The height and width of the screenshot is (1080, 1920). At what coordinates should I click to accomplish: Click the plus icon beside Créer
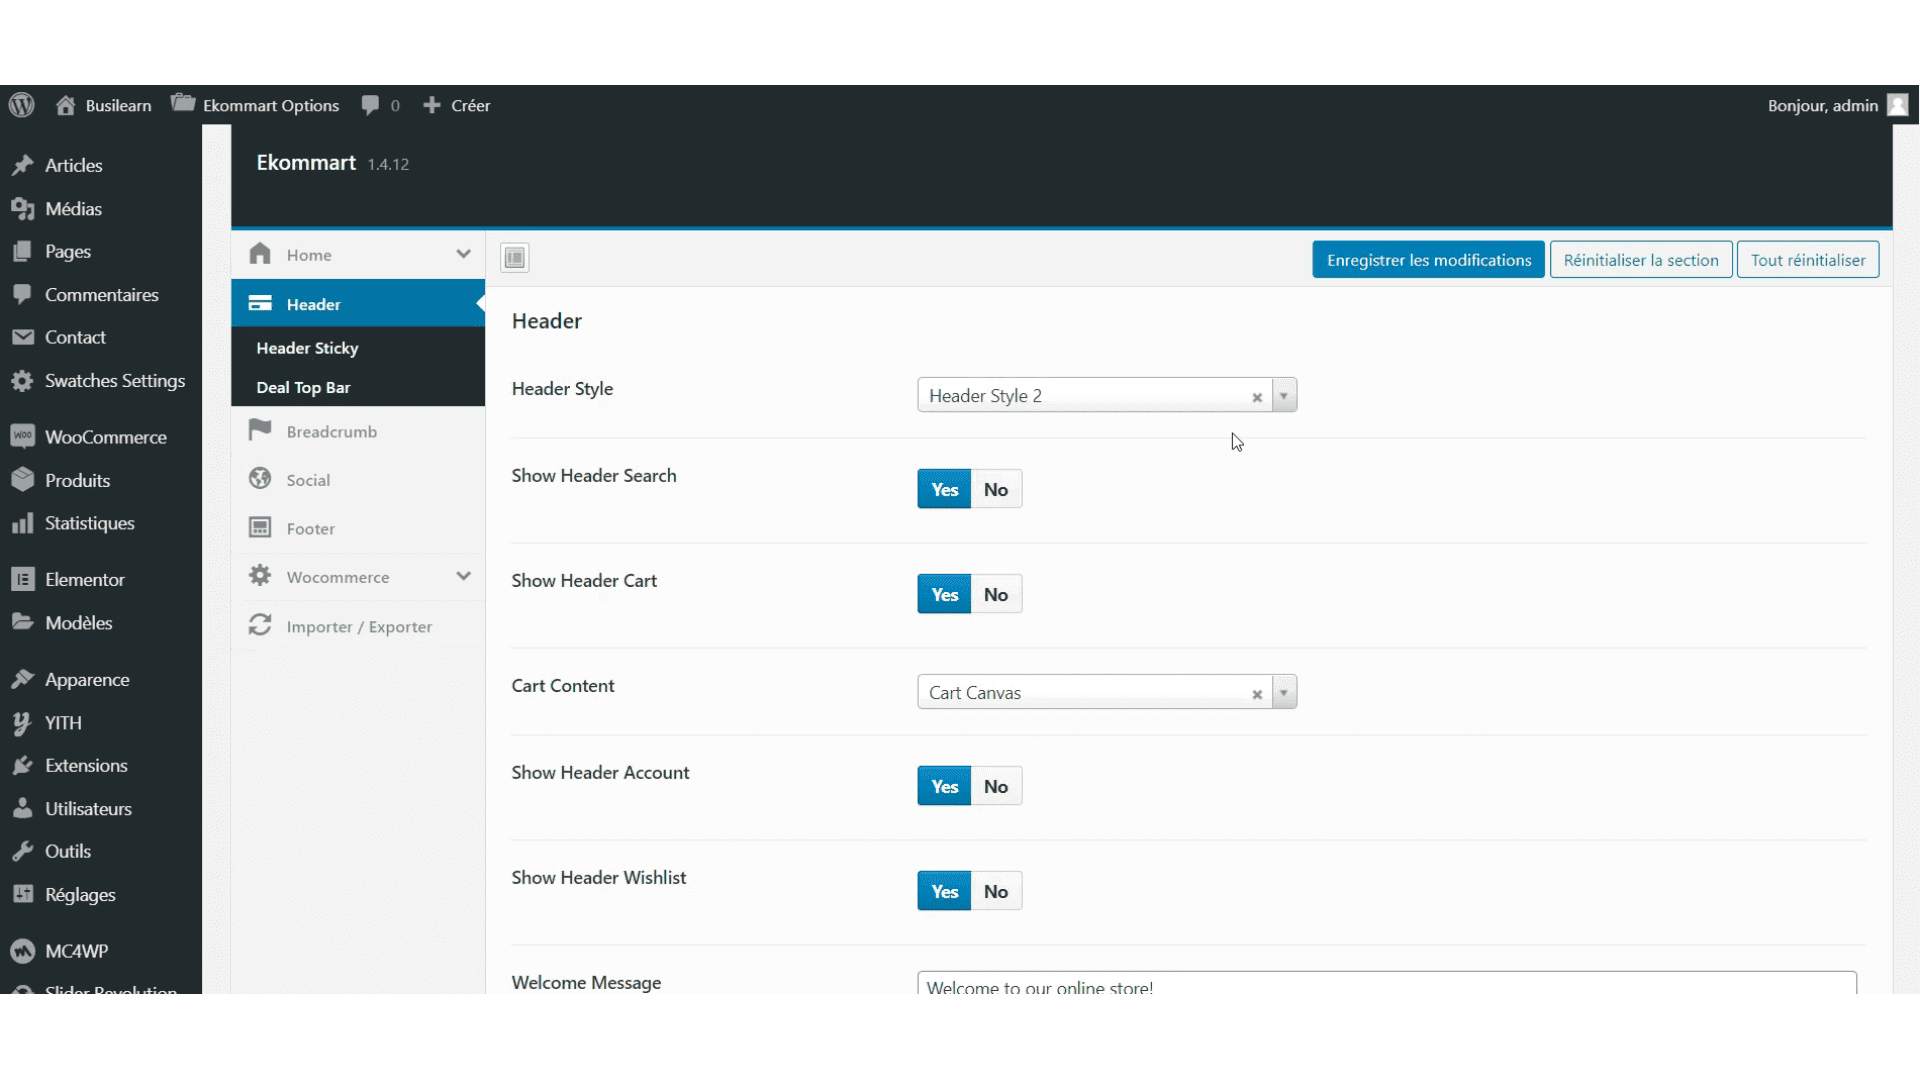(x=432, y=105)
